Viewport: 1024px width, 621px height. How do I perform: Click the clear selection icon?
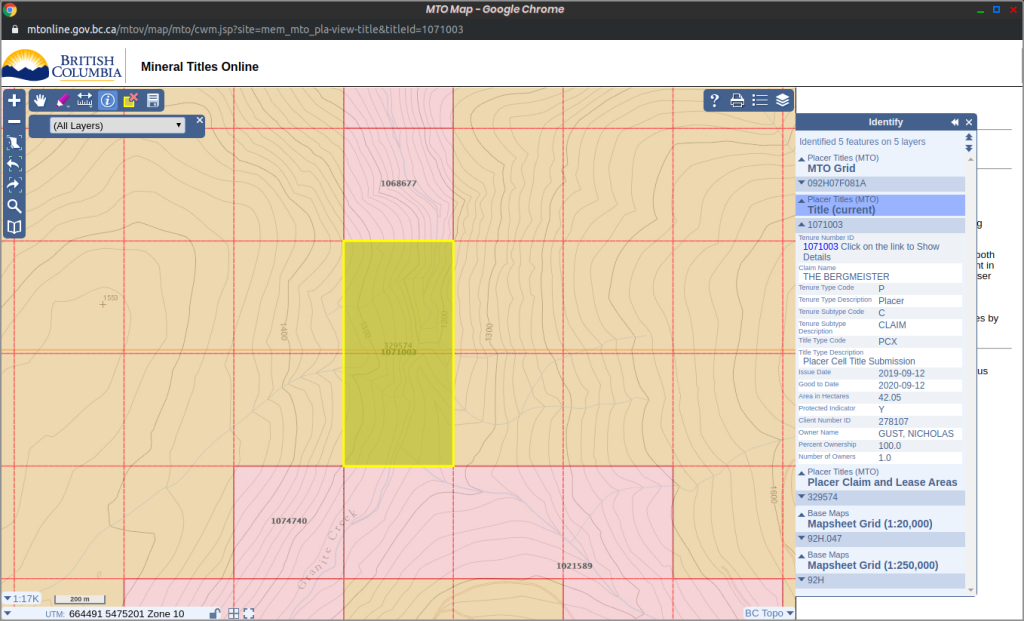pyautogui.click(x=130, y=100)
